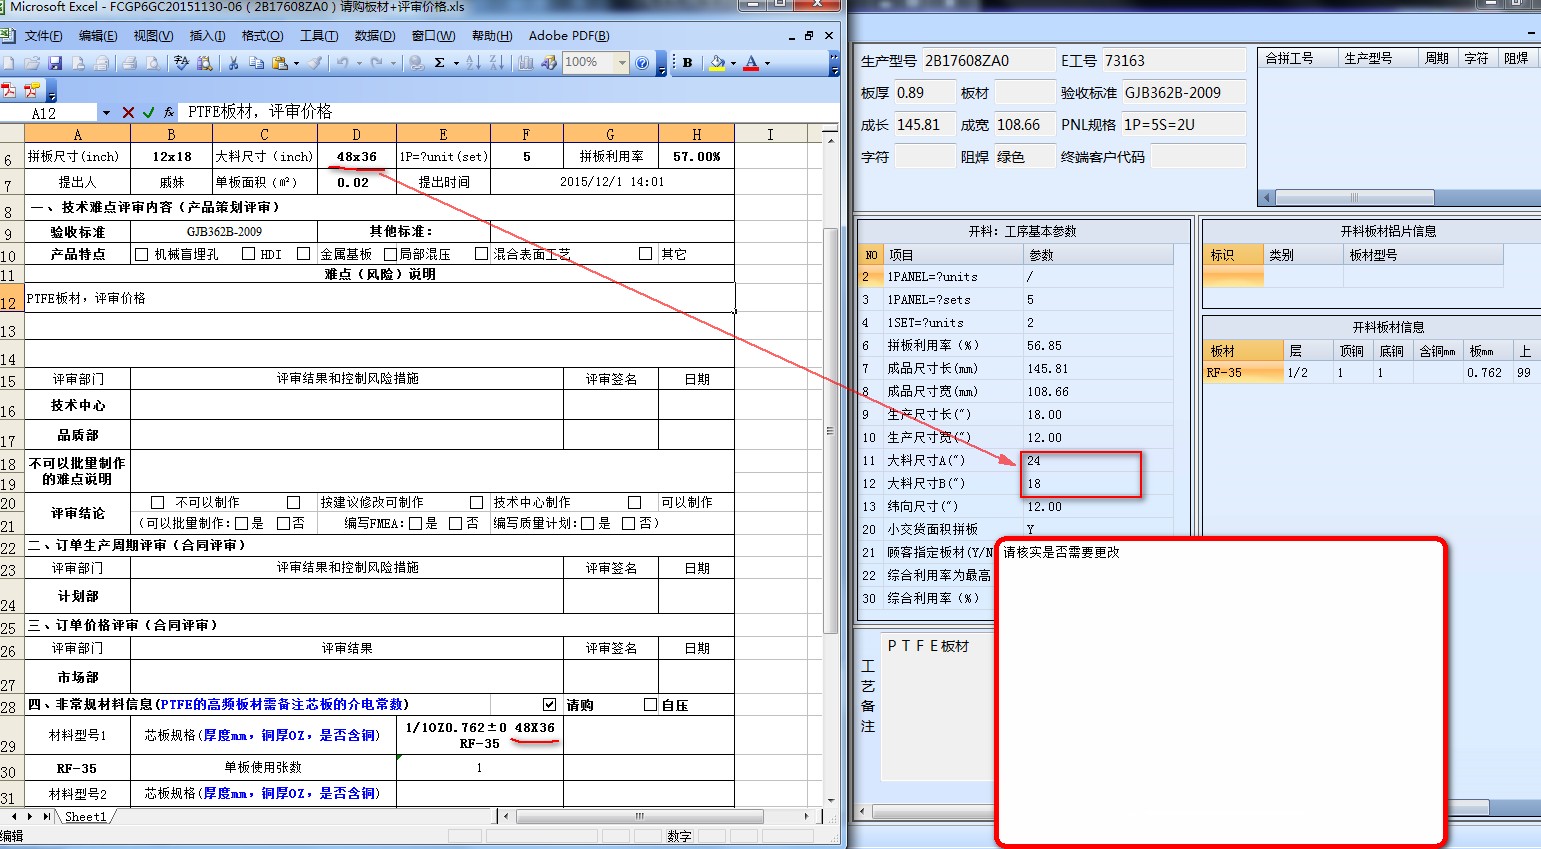Open the AutoSum functions dropdown arrow
Image resolution: width=1541 pixels, height=849 pixels.
(x=456, y=63)
